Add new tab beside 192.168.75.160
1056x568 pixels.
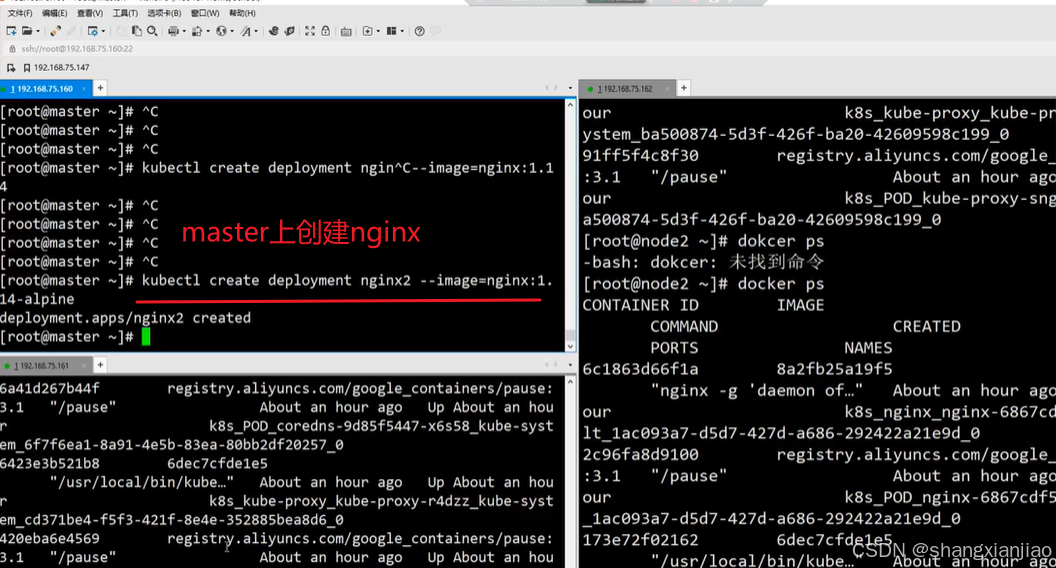tap(100, 88)
